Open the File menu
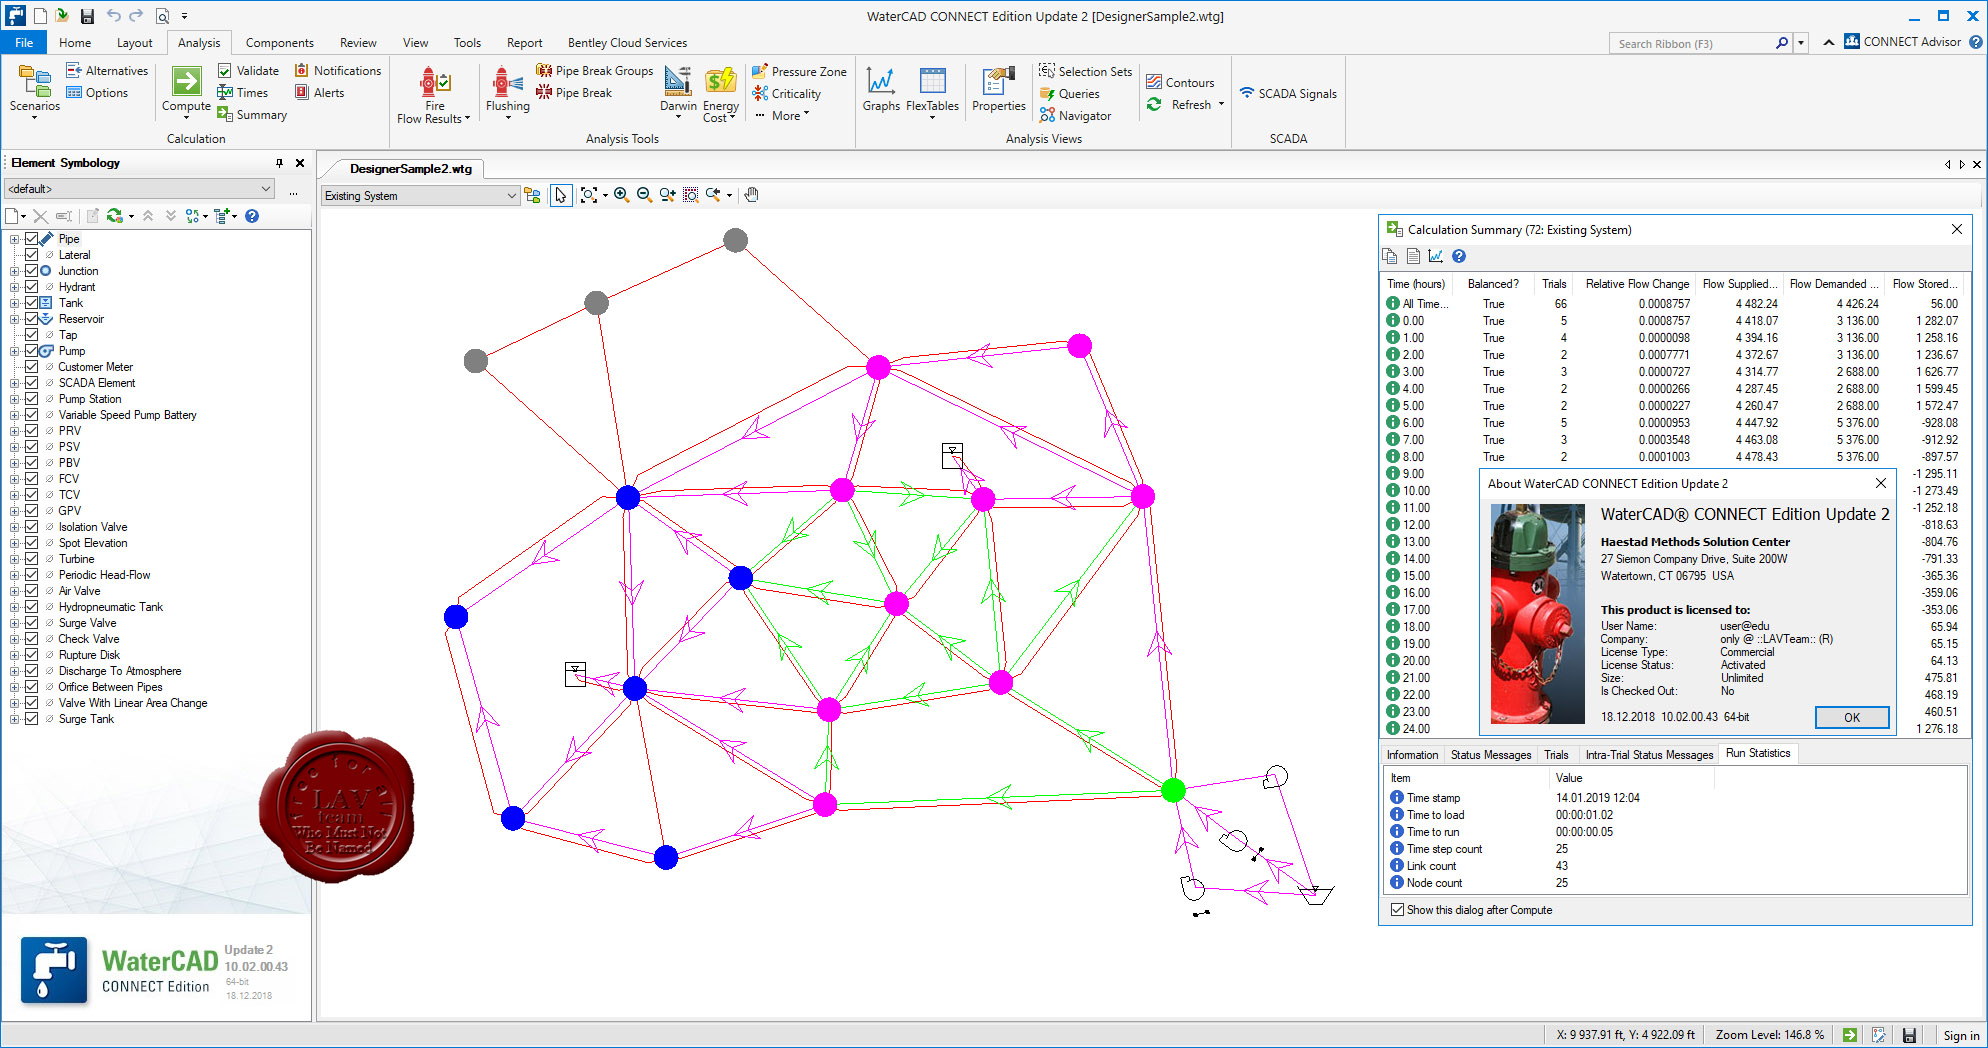This screenshot has width=1988, height=1048. tap(24, 42)
